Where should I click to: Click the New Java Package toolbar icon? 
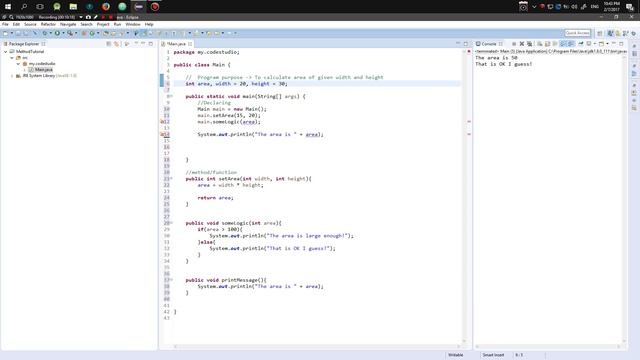(84, 33)
